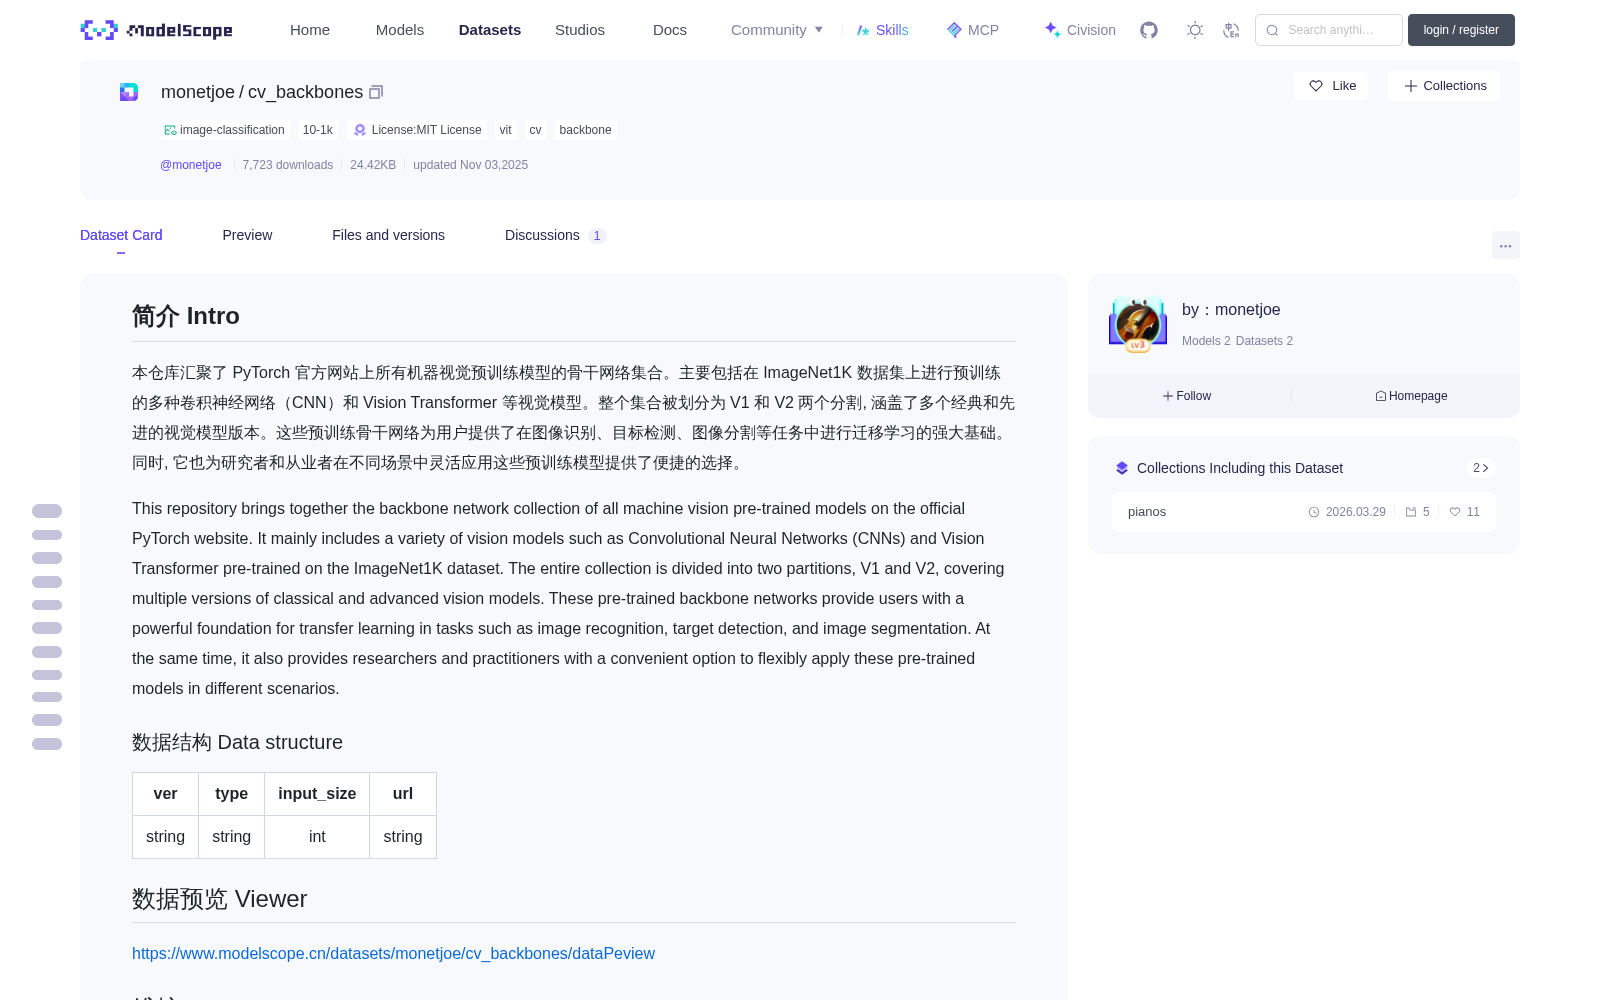Click the plus icon in Collections
This screenshot has width=1600, height=1000.
click(1411, 86)
